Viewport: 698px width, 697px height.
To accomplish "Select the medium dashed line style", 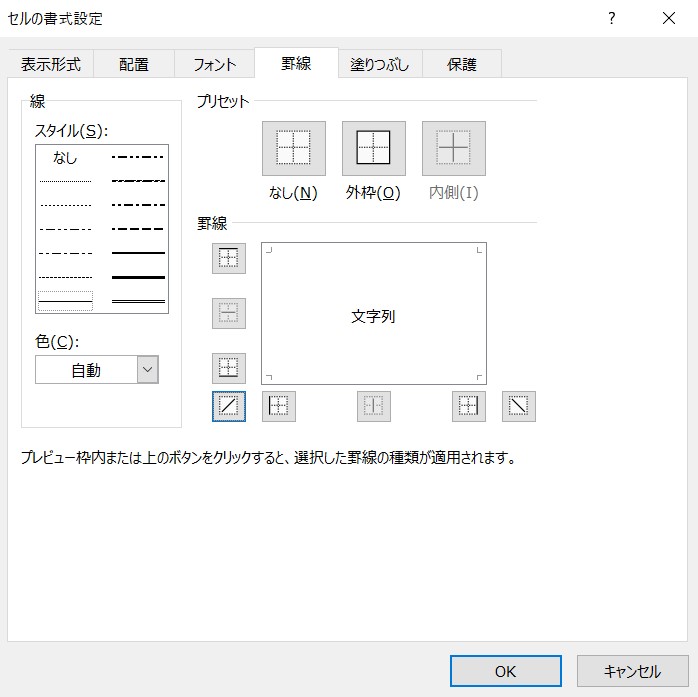I will point(138,229).
